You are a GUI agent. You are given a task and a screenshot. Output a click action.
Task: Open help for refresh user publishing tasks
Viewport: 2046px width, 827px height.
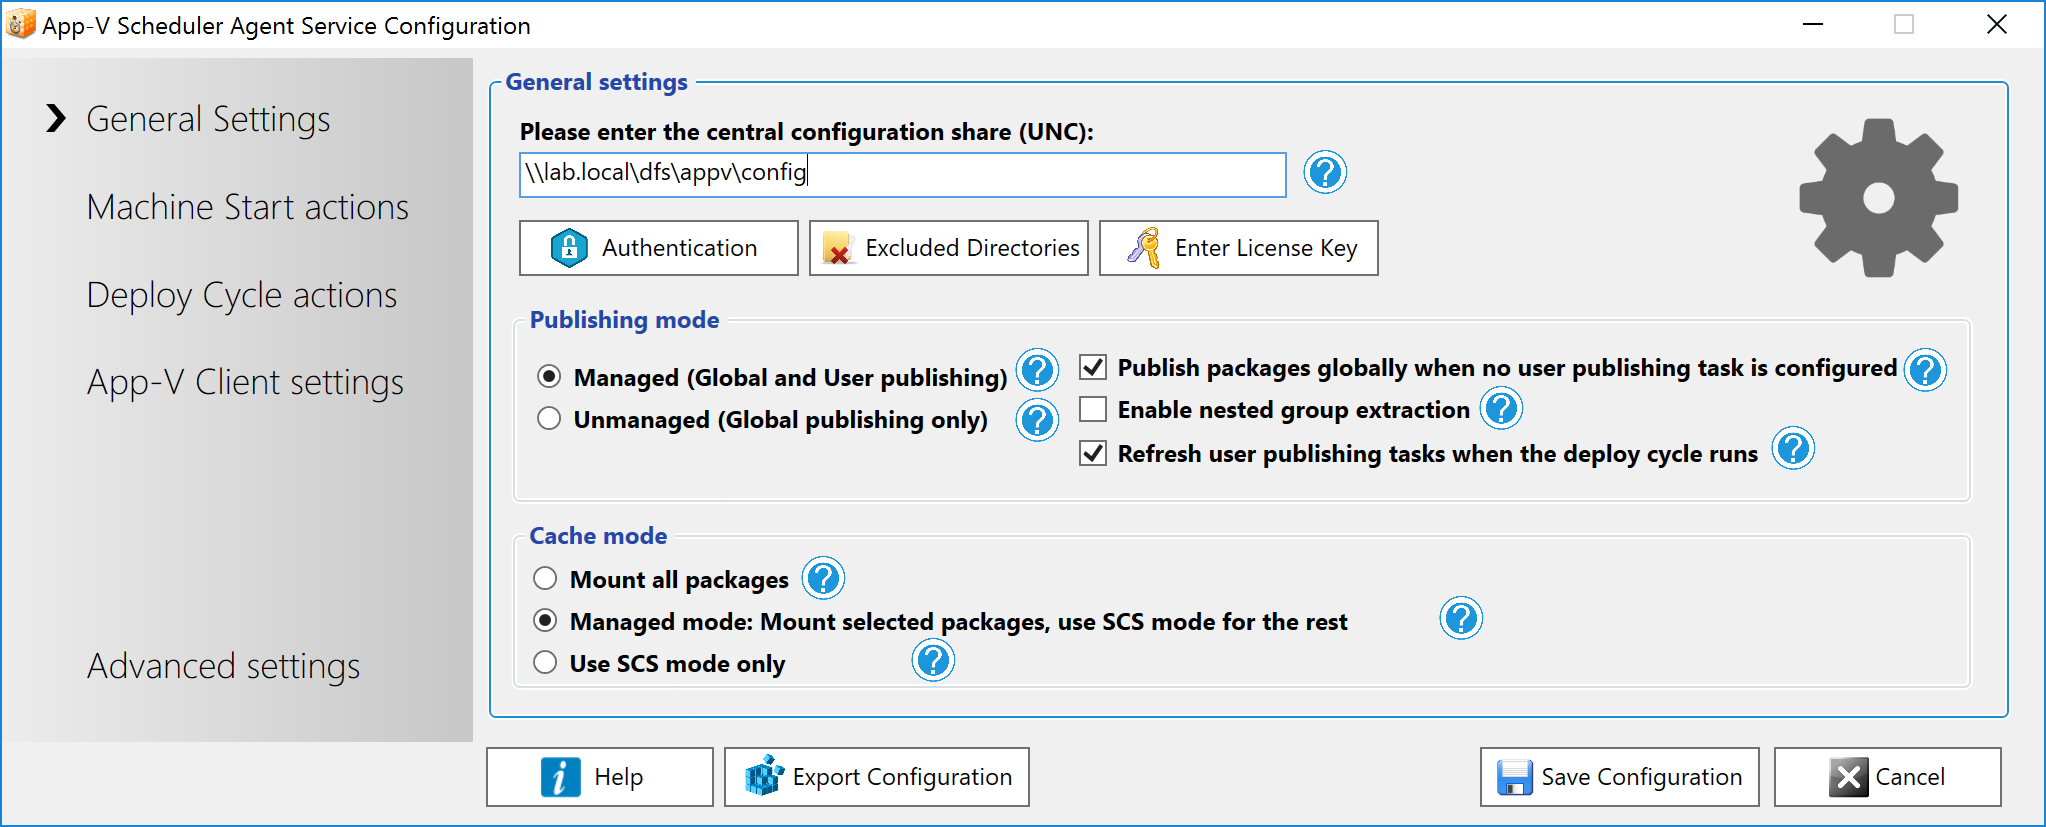(1793, 449)
